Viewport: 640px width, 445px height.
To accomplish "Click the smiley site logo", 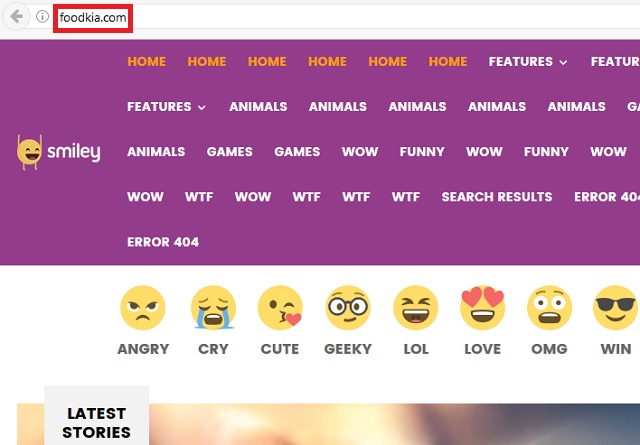I will click(59, 152).
